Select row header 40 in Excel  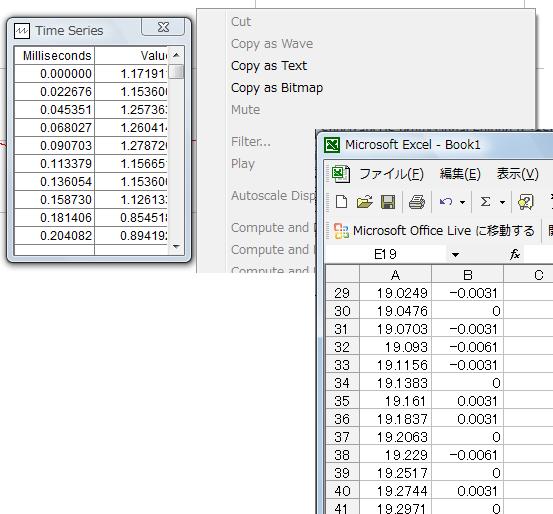(342, 491)
